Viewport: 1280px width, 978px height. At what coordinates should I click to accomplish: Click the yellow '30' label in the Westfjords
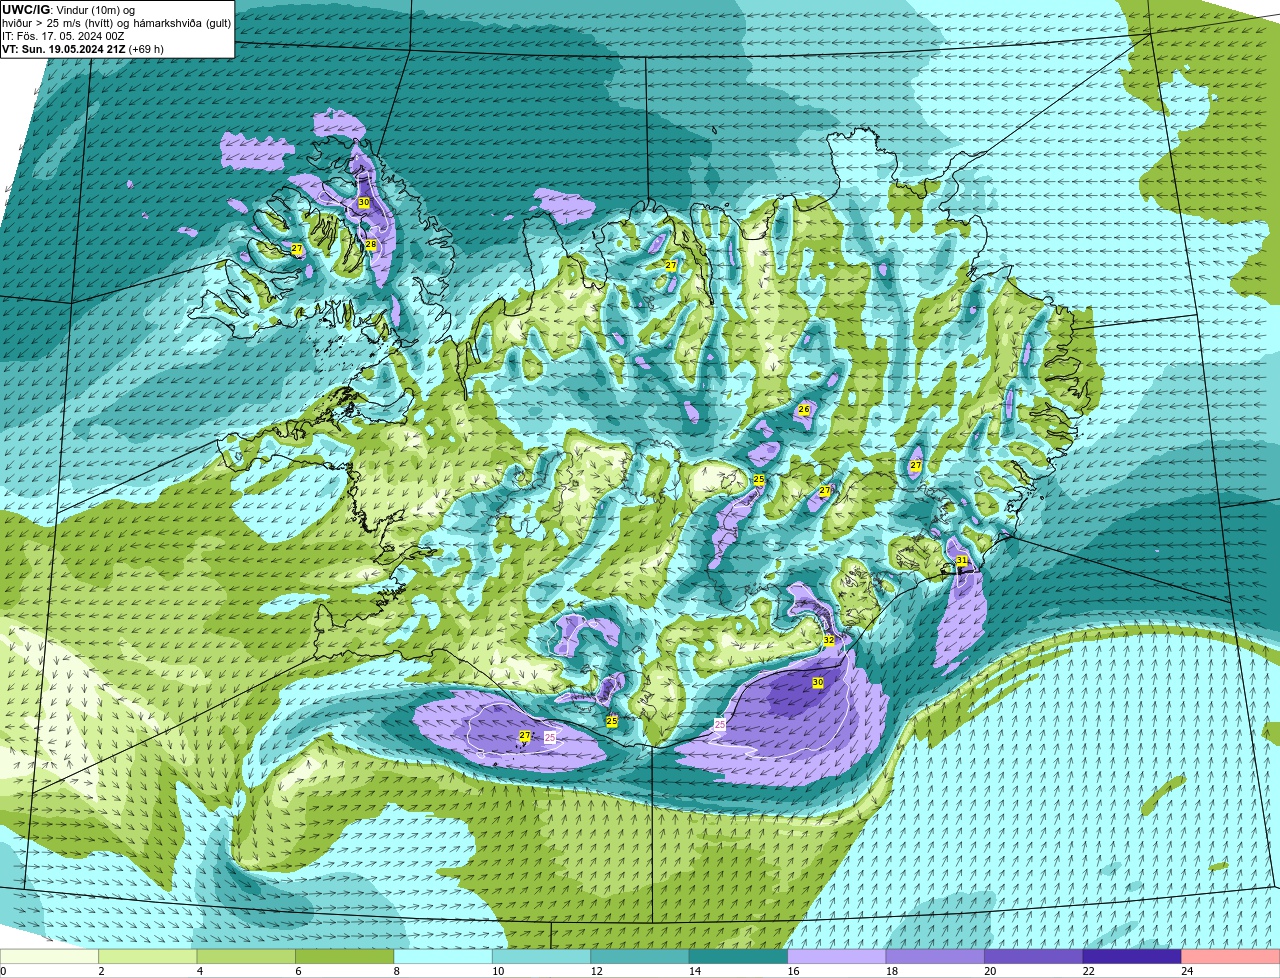(x=363, y=202)
